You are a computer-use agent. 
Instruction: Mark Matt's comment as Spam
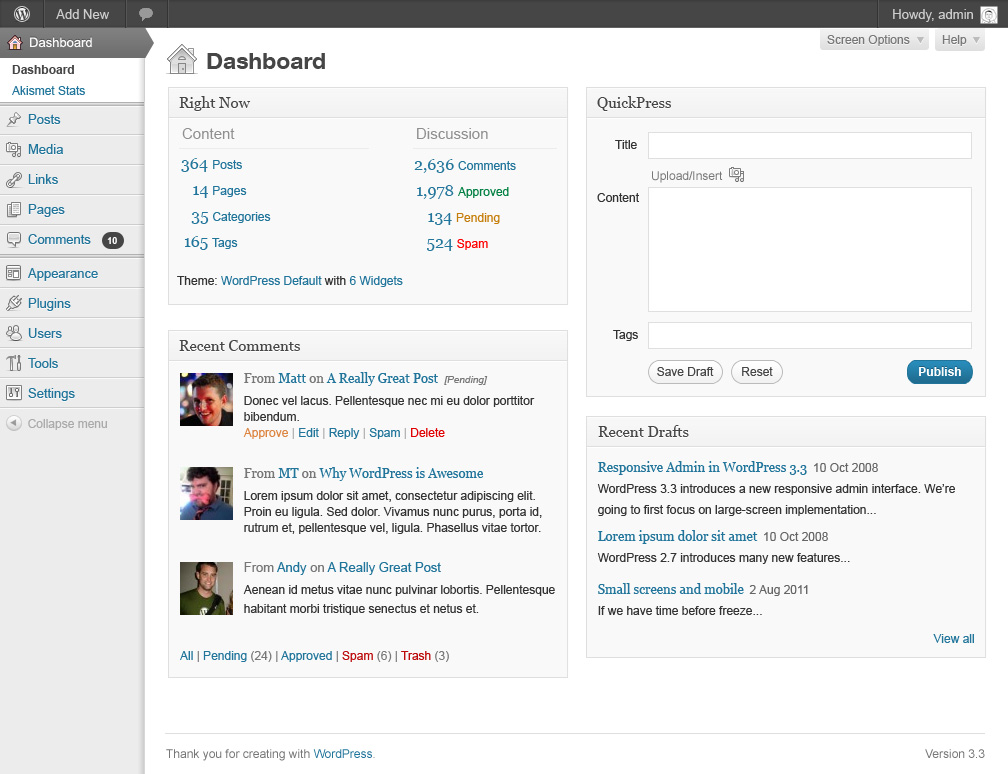384,433
